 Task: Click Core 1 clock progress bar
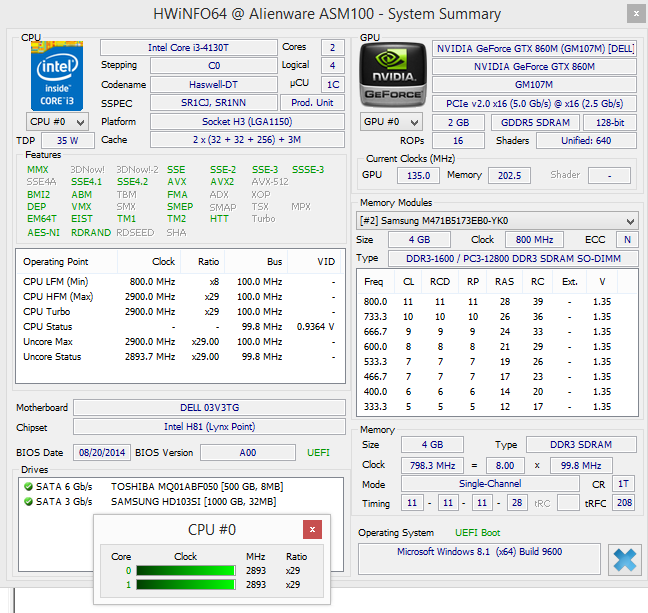(186, 584)
